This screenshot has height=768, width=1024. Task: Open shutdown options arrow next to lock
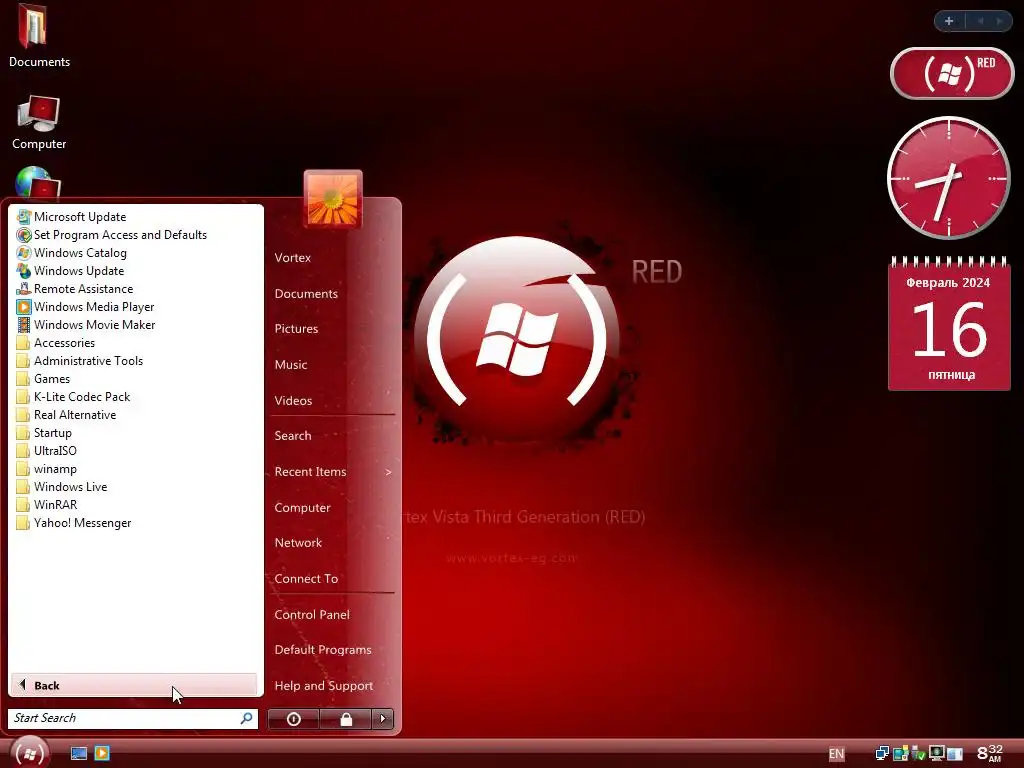383,719
